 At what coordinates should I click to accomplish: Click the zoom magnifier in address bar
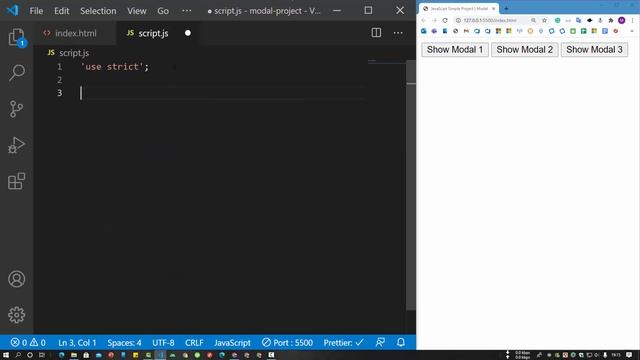[x=533, y=20]
